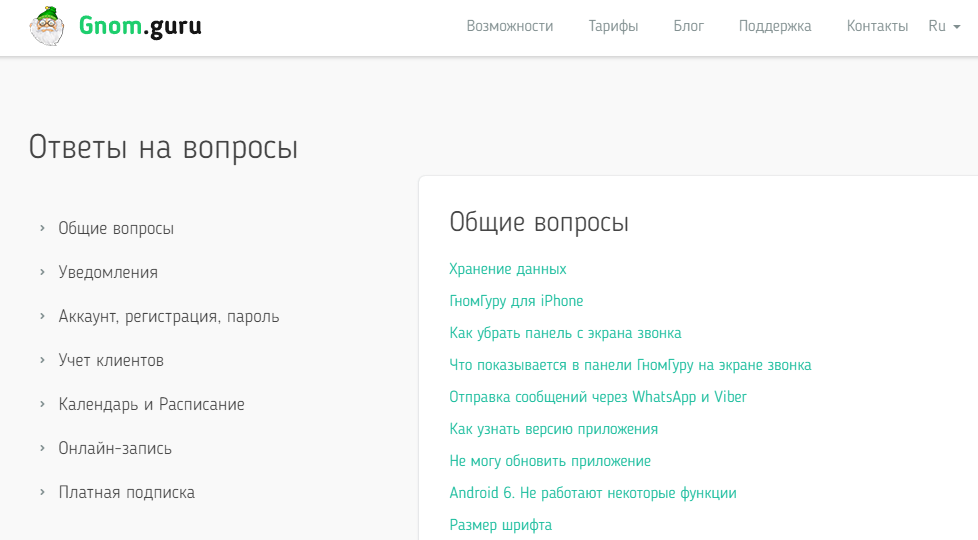Viewport: 978px width, 540px height.
Task: Expand the Общие вопросы sidebar category
Action: coord(116,228)
